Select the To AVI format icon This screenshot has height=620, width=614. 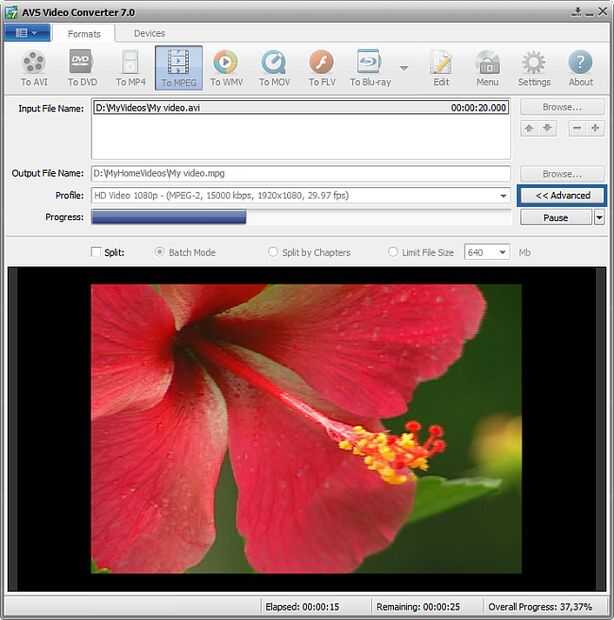pos(34,68)
